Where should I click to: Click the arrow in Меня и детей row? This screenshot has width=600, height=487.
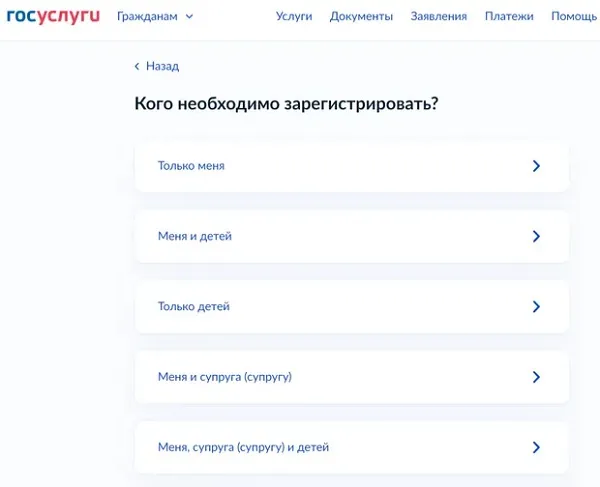coord(536,236)
